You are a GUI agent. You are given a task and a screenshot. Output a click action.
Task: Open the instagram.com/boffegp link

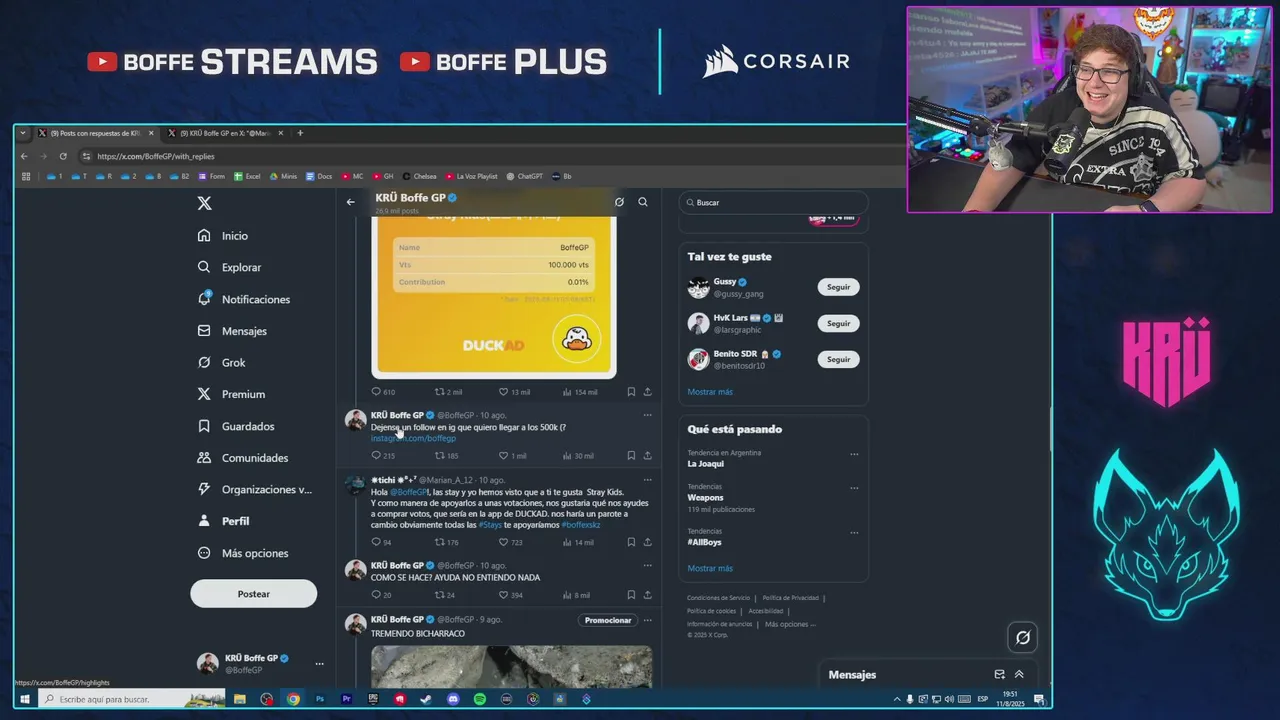pos(413,438)
